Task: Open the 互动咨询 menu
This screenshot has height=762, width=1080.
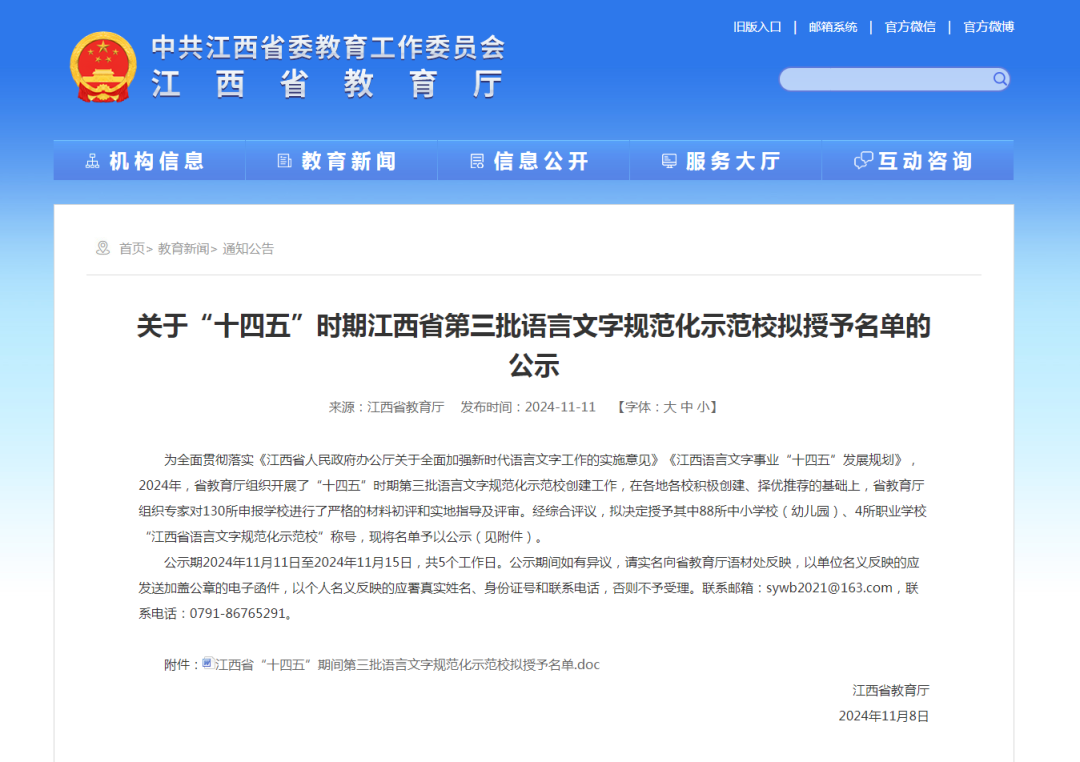Action: [x=917, y=161]
